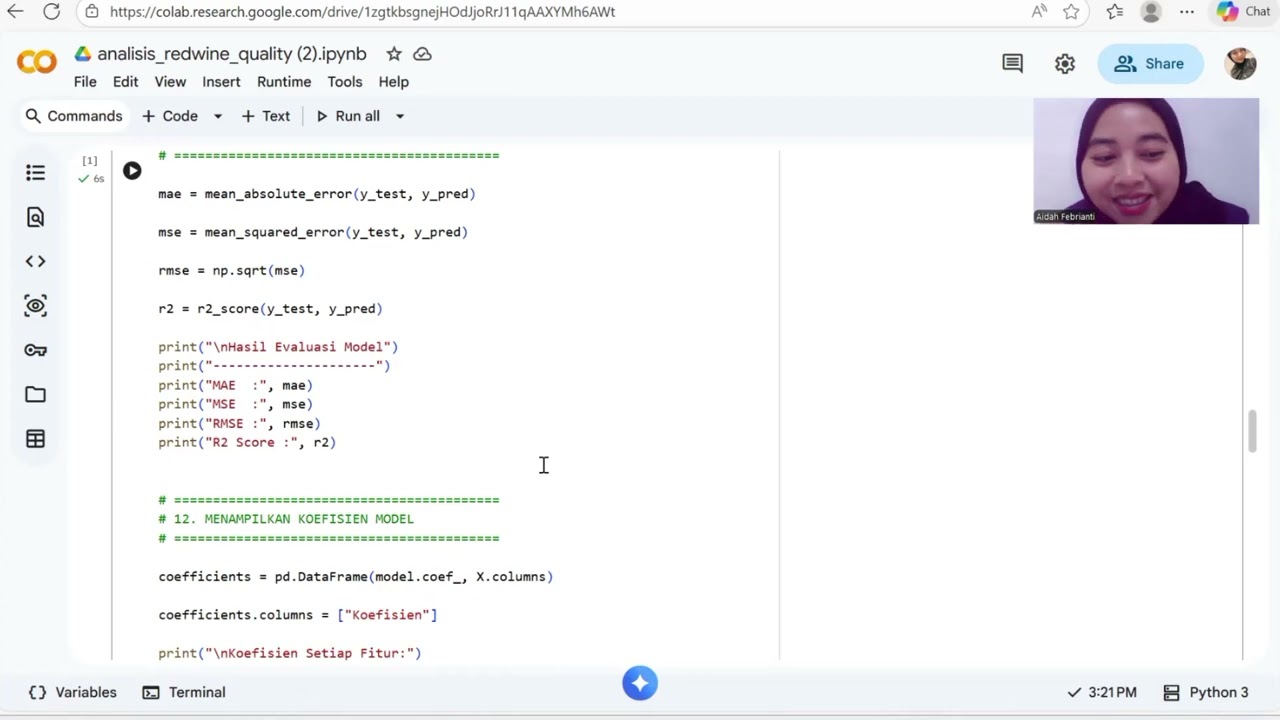Screen dimensions: 1280x720
Task: Click the mae = mean_absolute_error code line
Action: point(317,194)
